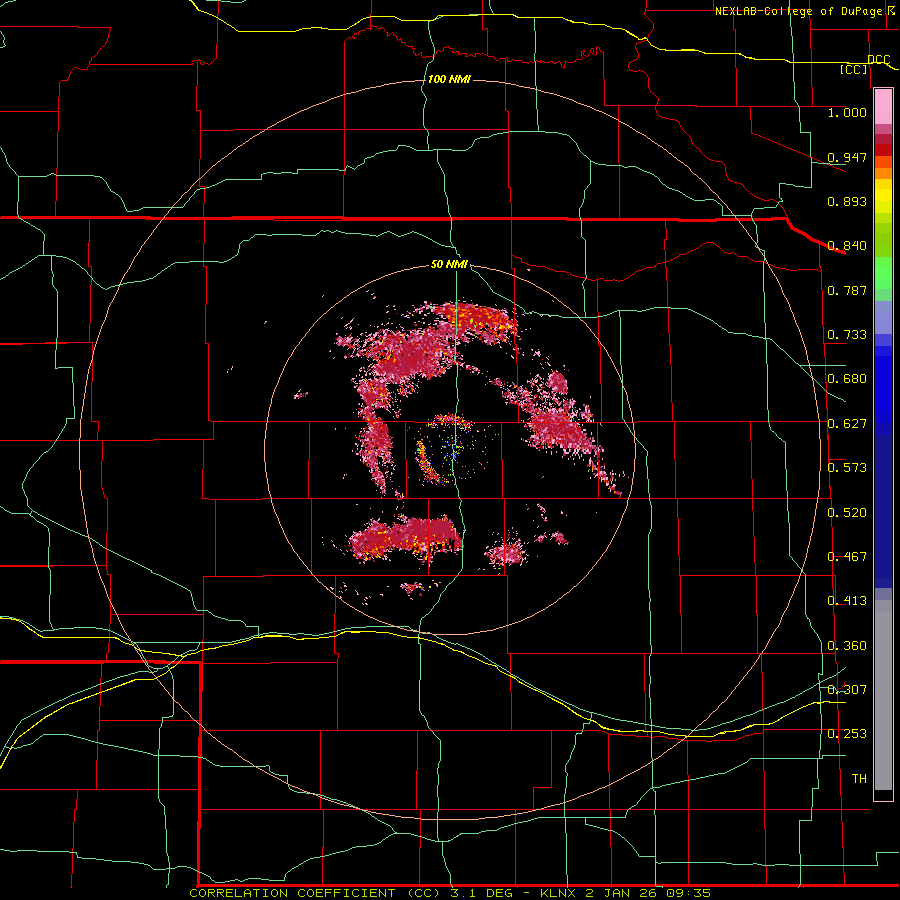900x900 pixels.
Task: Click the 0.627 scale value
Action: 847,424
